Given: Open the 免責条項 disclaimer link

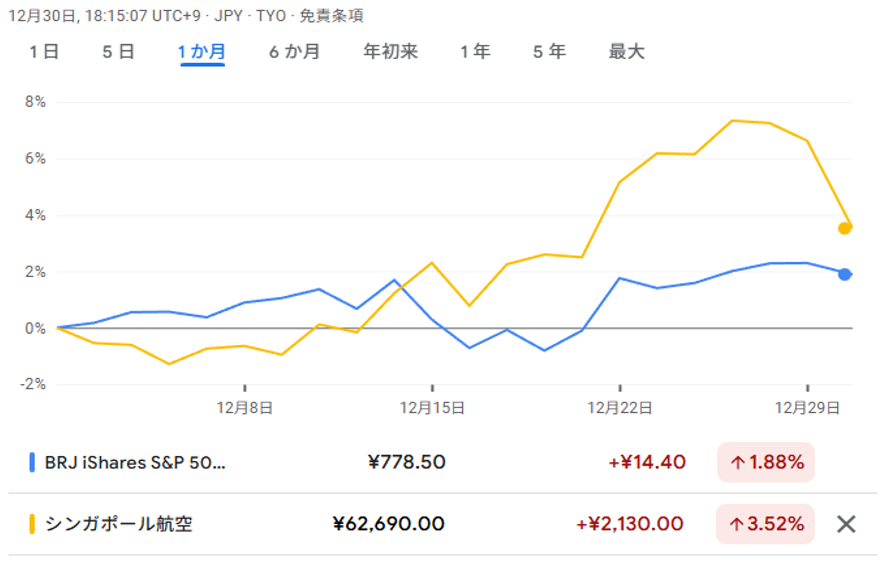Looking at the screenshot, I should click(332, 16).
